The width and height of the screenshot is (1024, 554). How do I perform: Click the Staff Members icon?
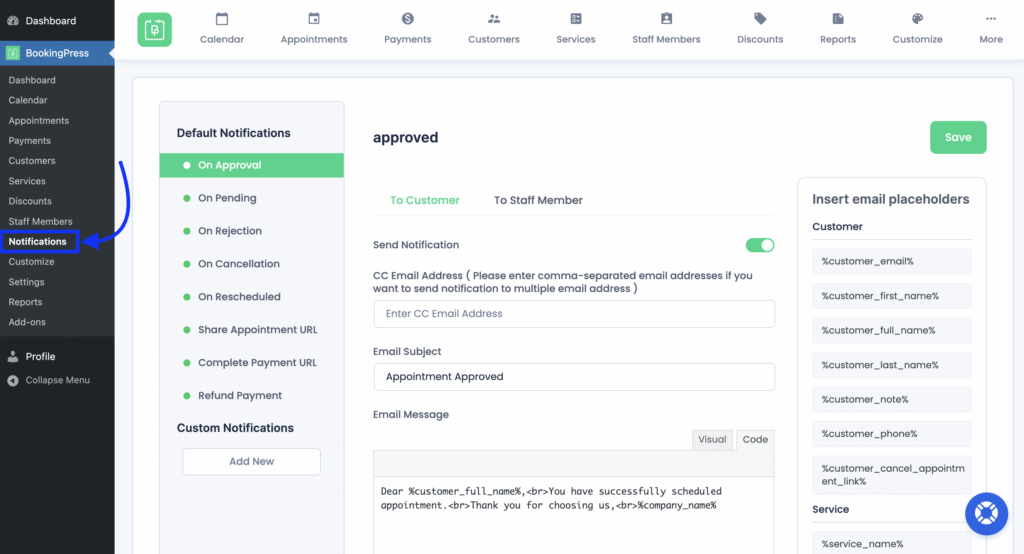click(x=666, y=19)
